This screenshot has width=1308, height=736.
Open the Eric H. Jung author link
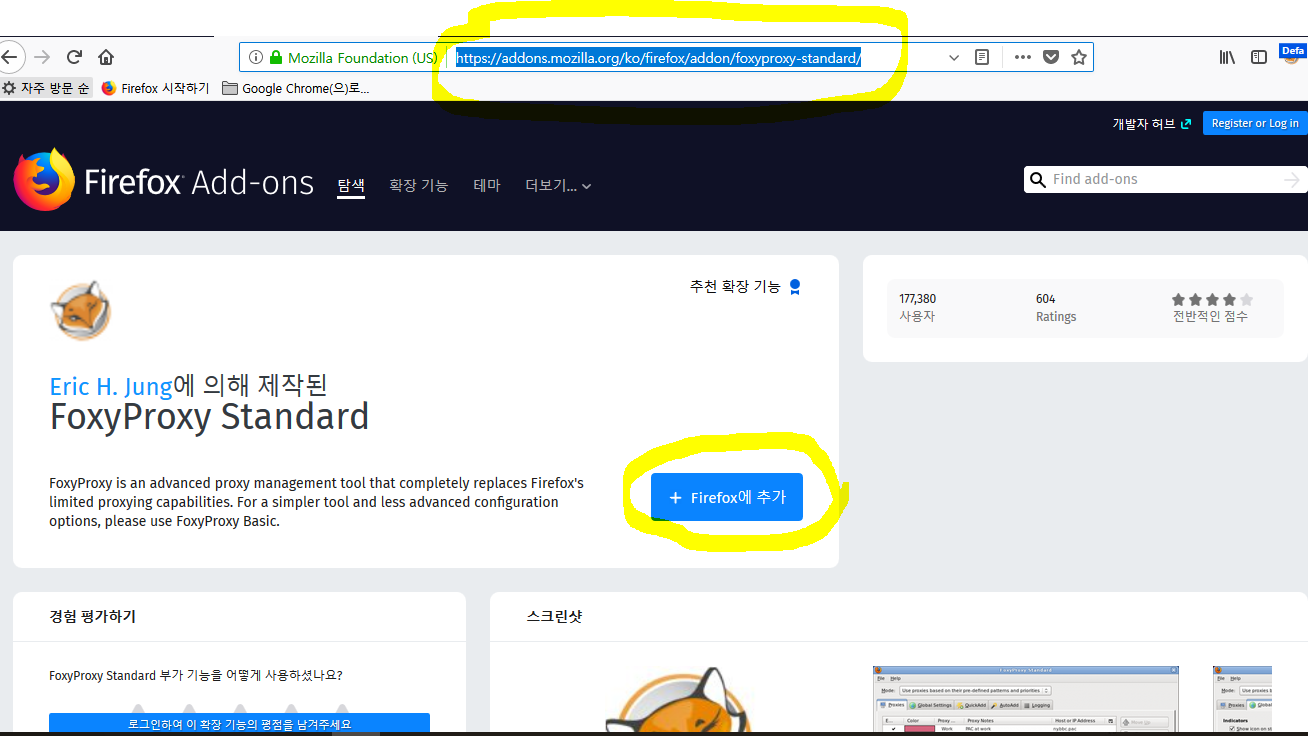point(111,386)
